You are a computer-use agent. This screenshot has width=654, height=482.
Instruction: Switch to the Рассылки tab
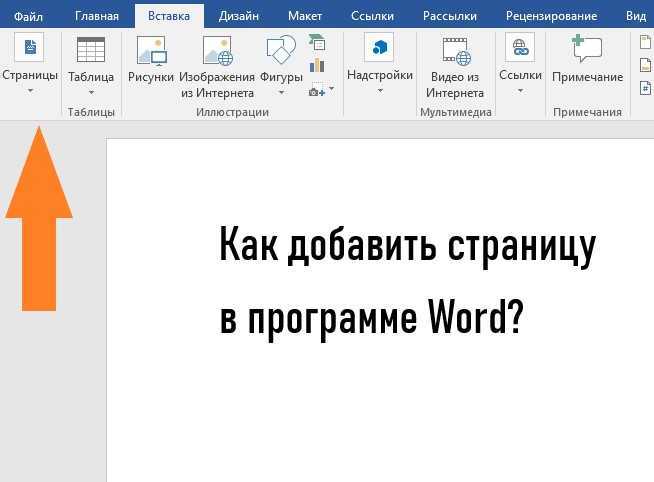450,16
